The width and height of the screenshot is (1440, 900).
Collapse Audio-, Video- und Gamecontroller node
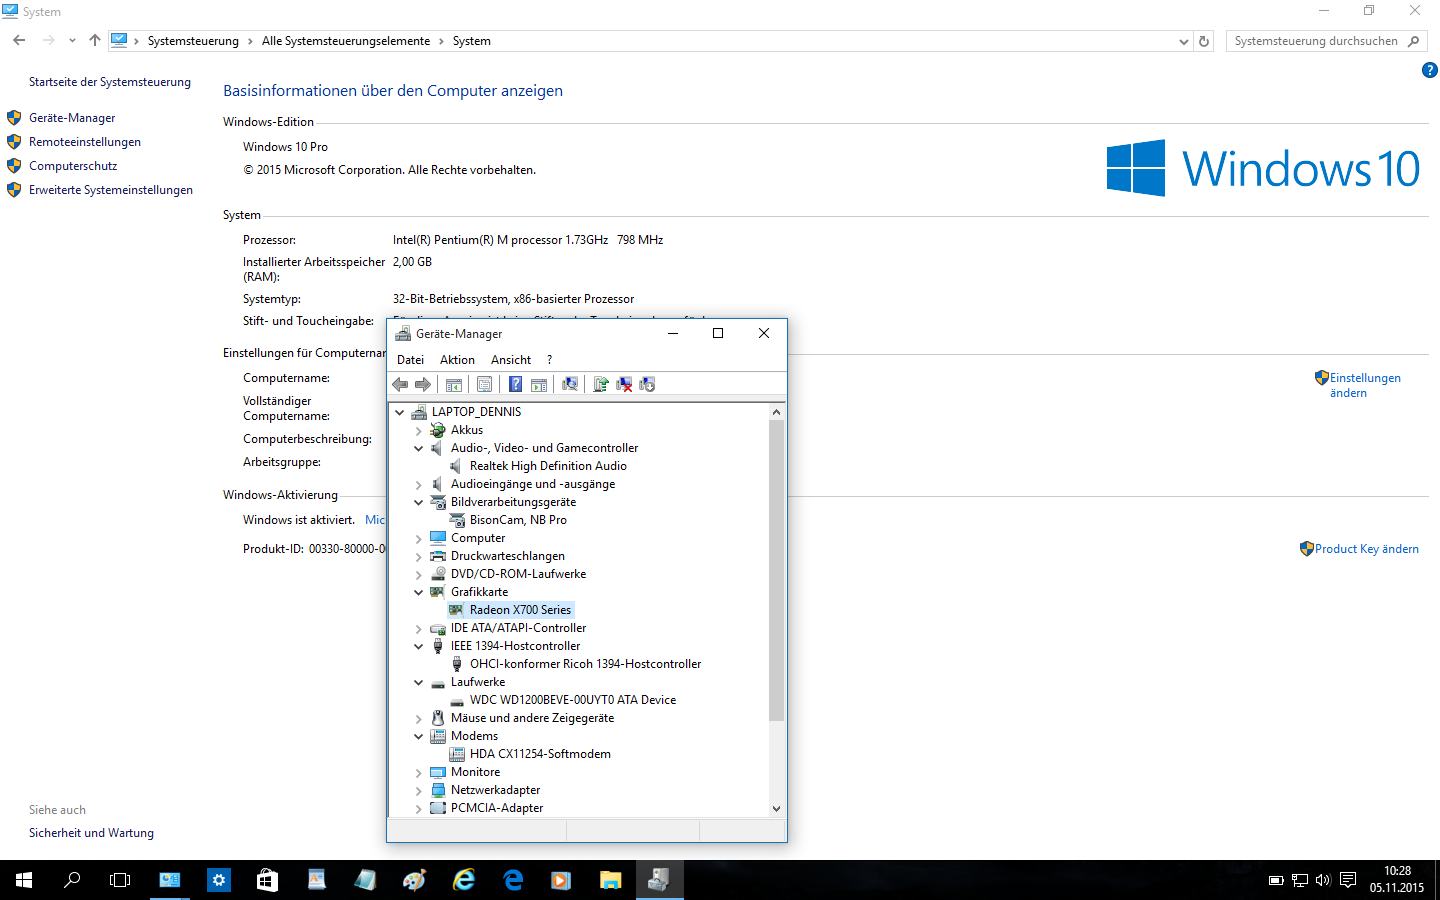pyautogui.click(x=418, y=448)
